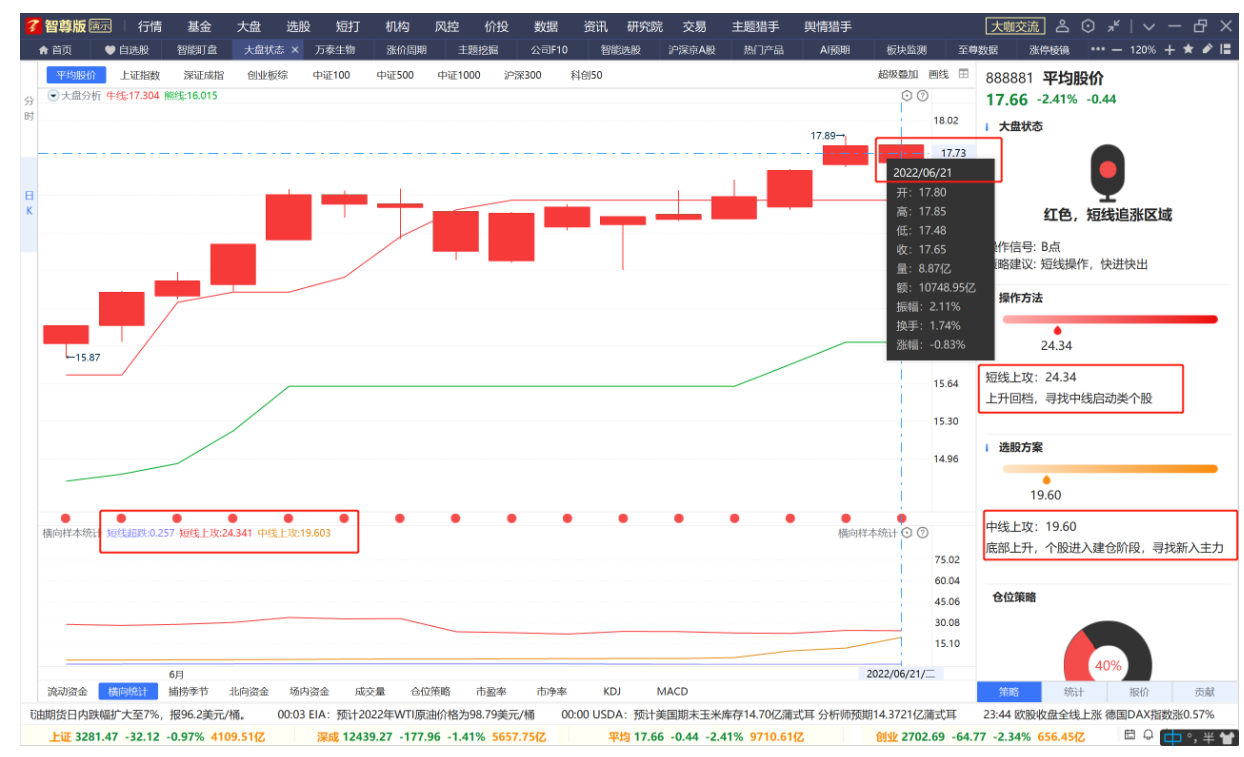Close the 大盘状态 tab
The image size is (1244, 757).
pos(295,49)
